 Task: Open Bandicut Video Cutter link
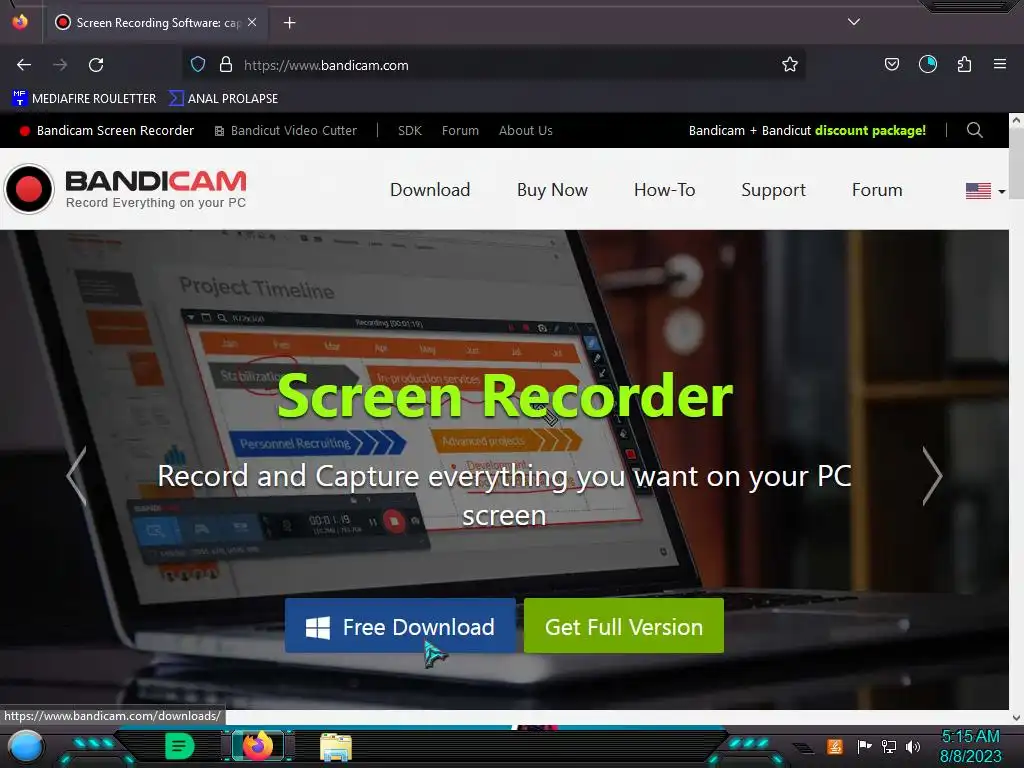[286, 131]
